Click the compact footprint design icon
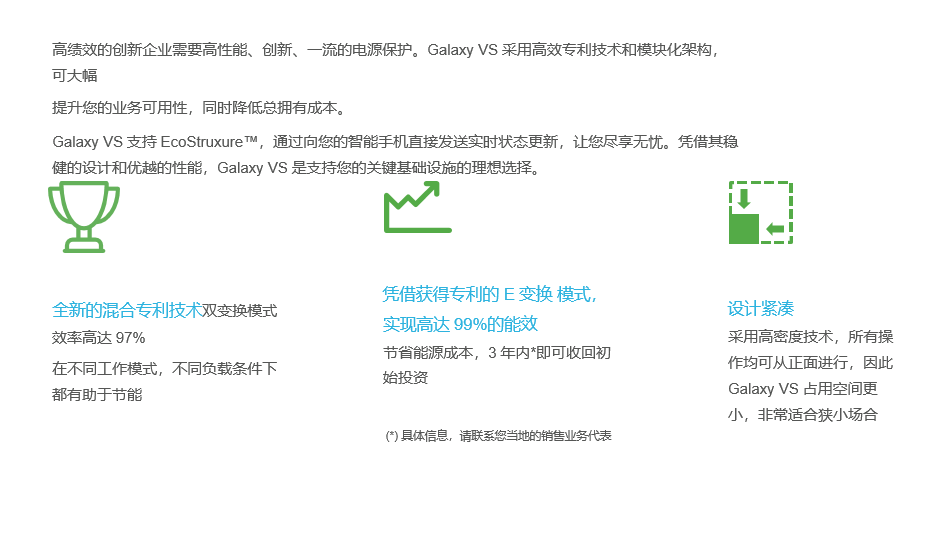 coord(761,213)
